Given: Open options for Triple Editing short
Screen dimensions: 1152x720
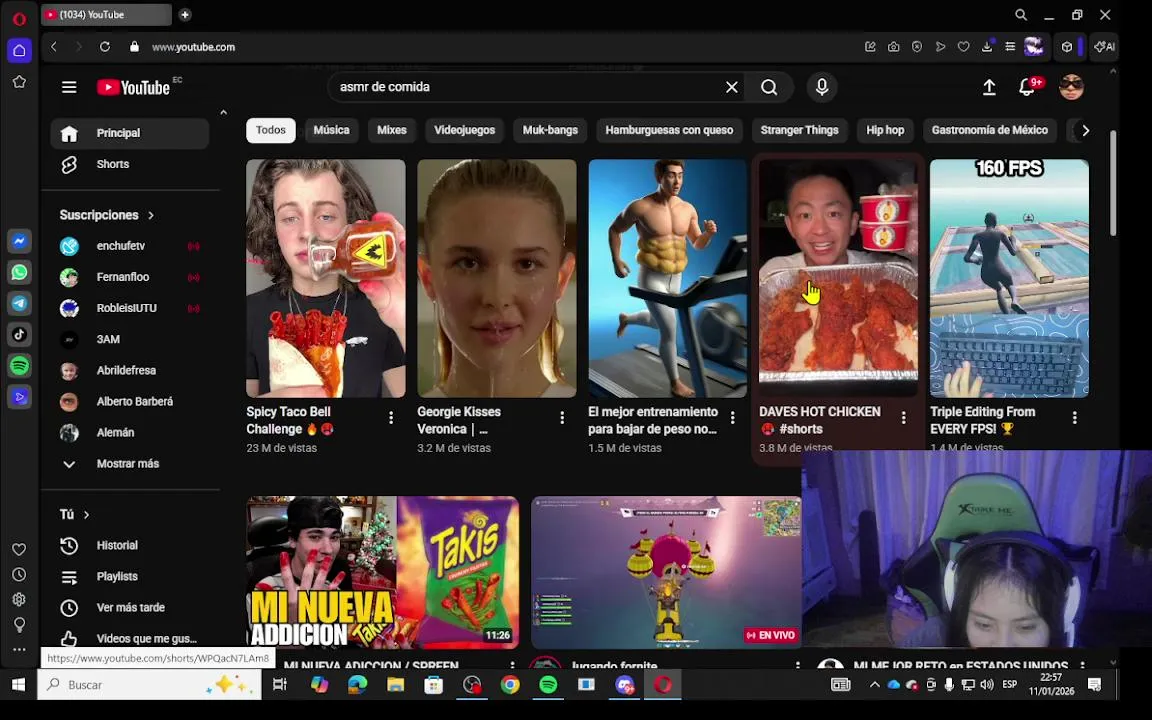Looking at the screenshot, I should (1075, 418).
